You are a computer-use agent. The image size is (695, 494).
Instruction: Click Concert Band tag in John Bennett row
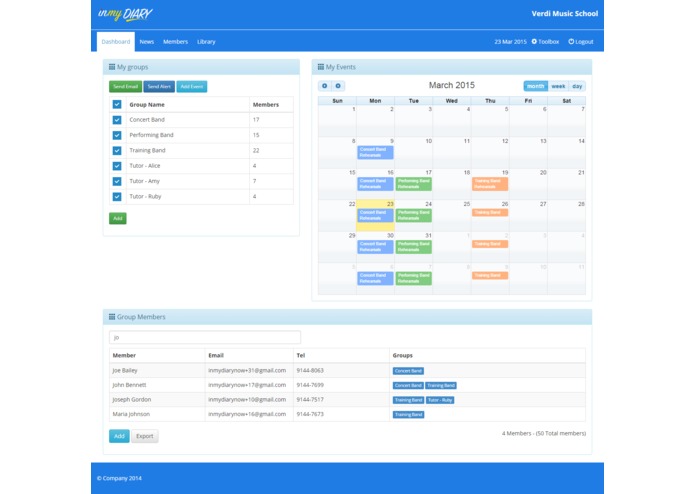click(408, 385)
